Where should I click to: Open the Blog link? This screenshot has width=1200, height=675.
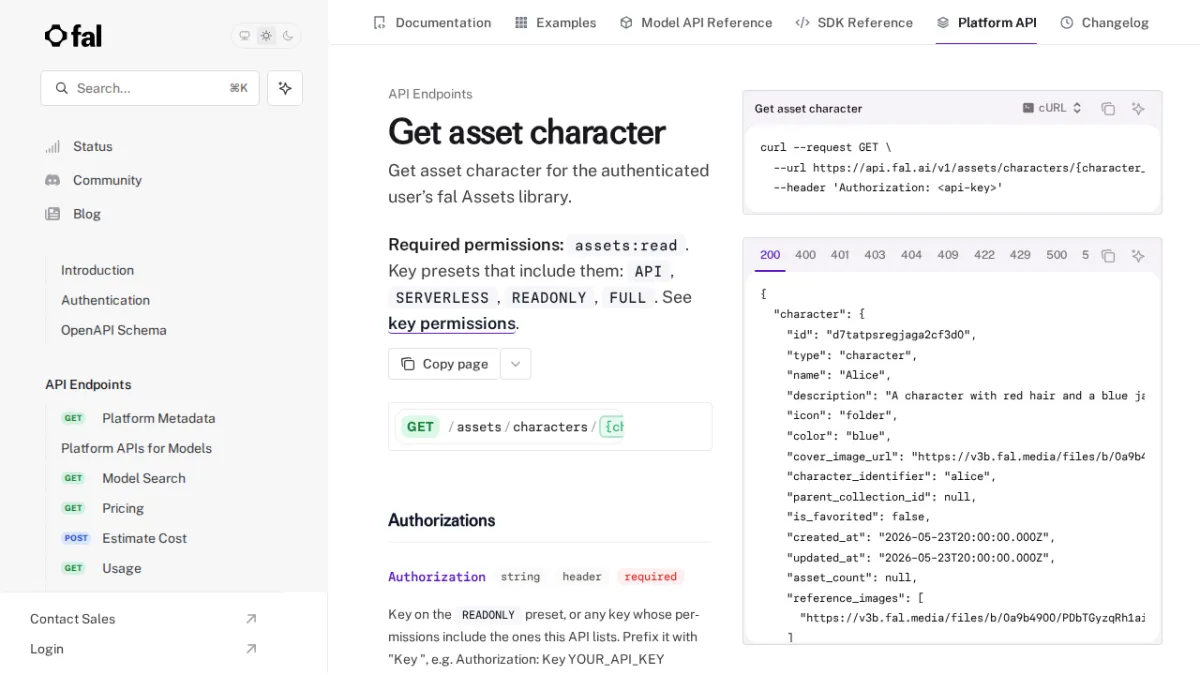(87, 214)
